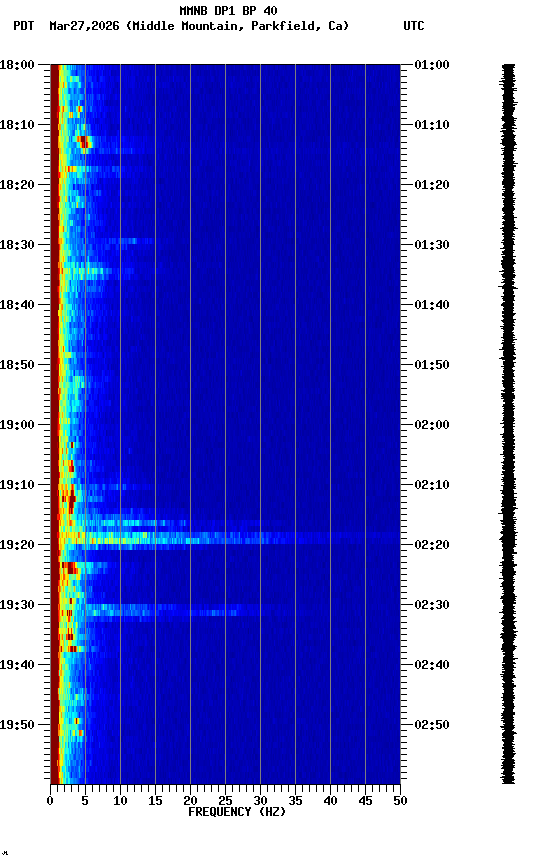Click the 10 Hz frequency axis label
The height and width of the screenshot is (864, 552).
(x=120, y=801)
